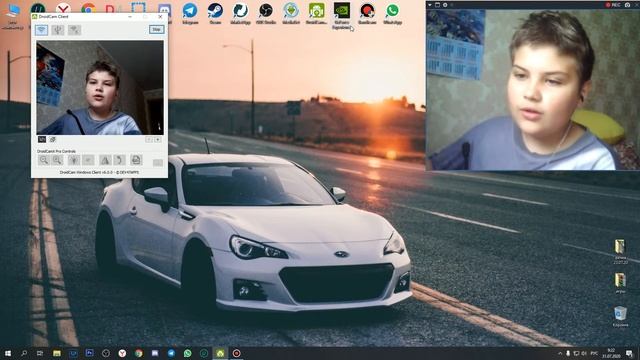Image resolution: width=640 pixels, height=360 pixels.
Task: Open the Yandex Browser desktop shortcut
Action: (63, 8)
